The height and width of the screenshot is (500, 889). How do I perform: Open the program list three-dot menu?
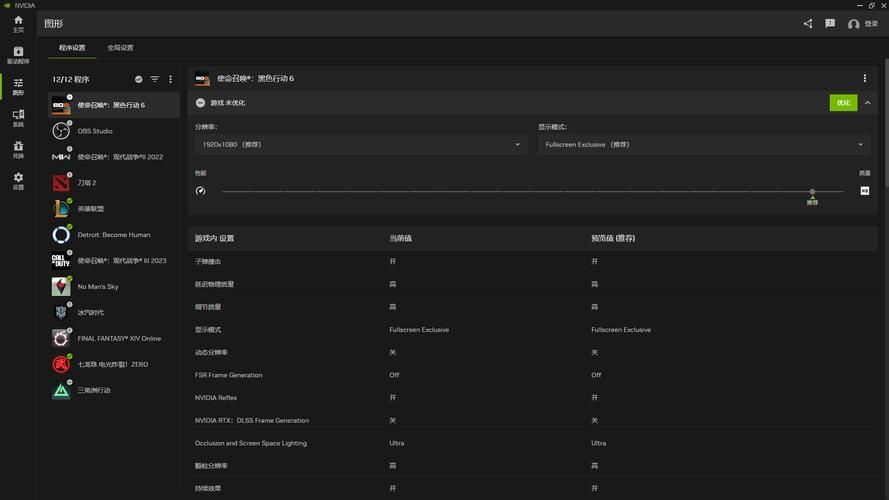tap(171, 79)
